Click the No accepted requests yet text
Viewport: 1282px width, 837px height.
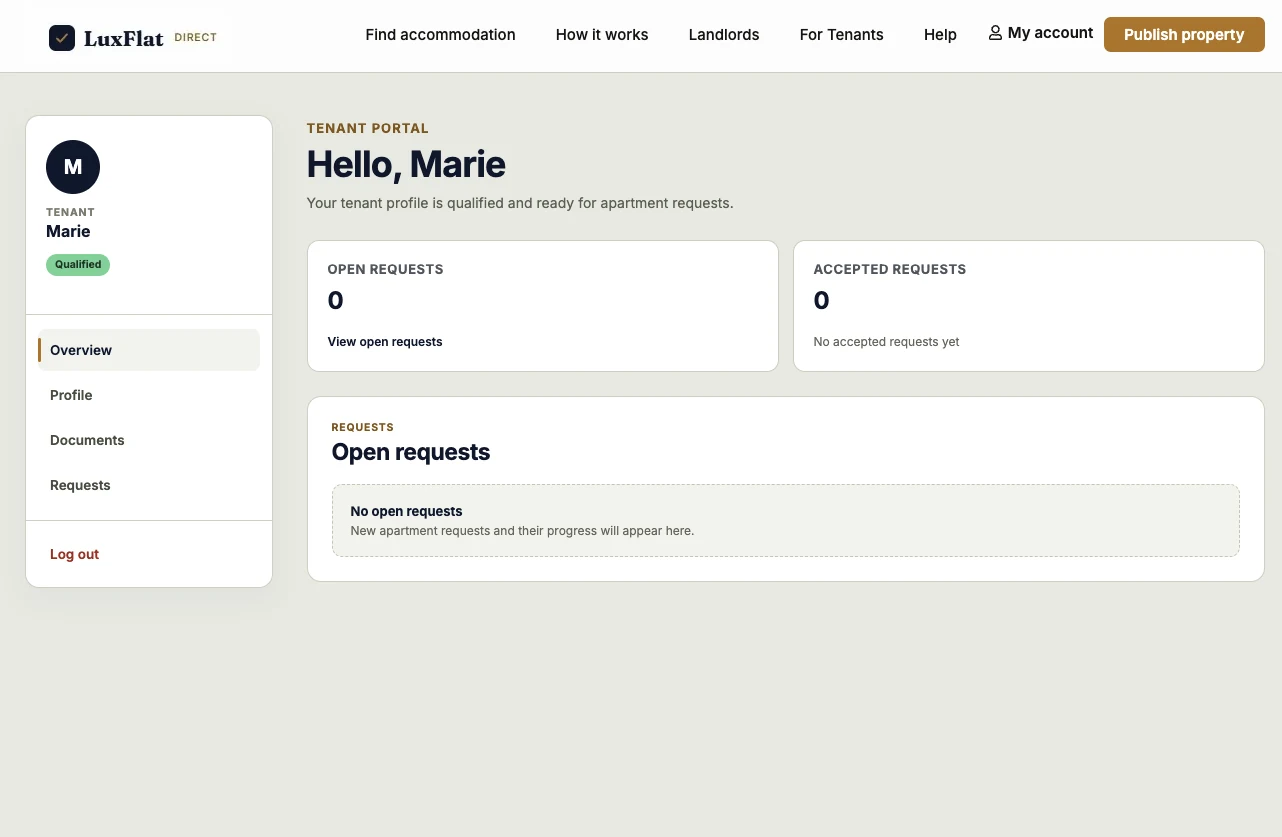886,342
